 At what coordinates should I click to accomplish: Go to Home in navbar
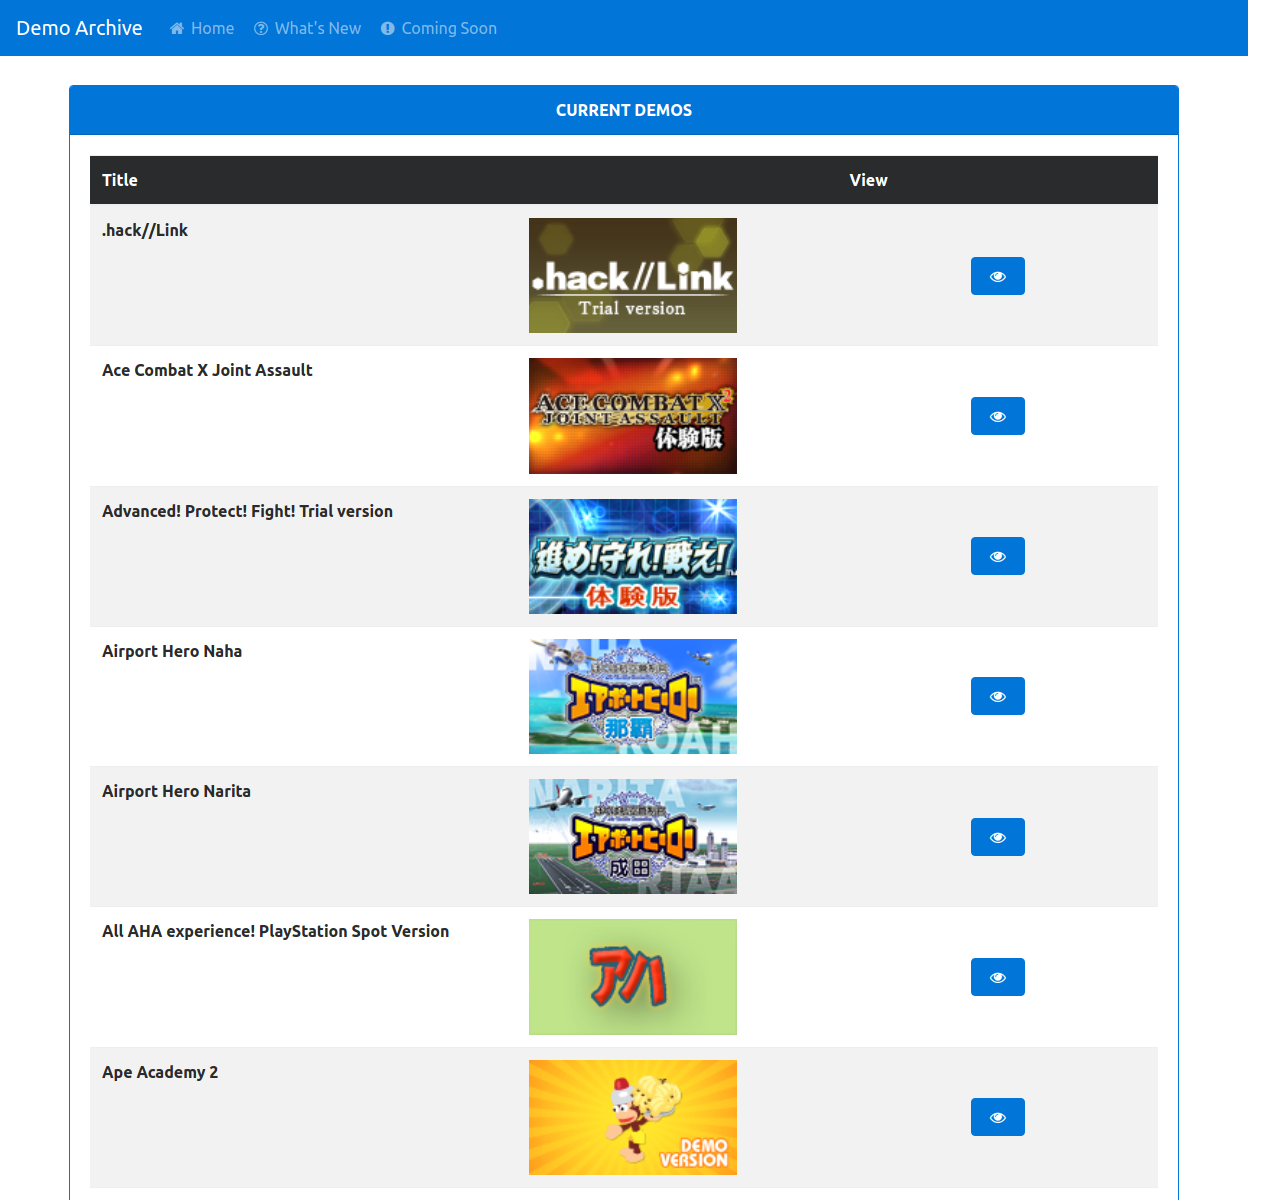[202, 28]
